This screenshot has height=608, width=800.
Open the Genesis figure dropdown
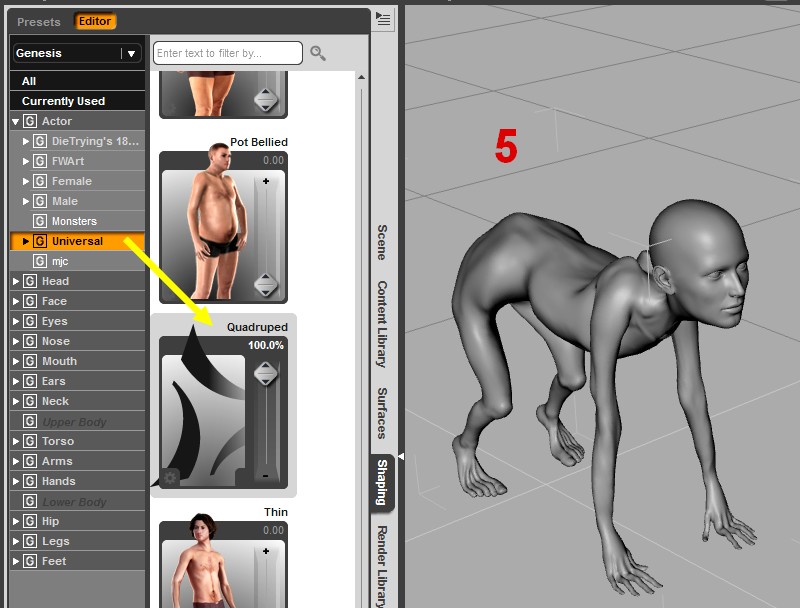[77, 53]
